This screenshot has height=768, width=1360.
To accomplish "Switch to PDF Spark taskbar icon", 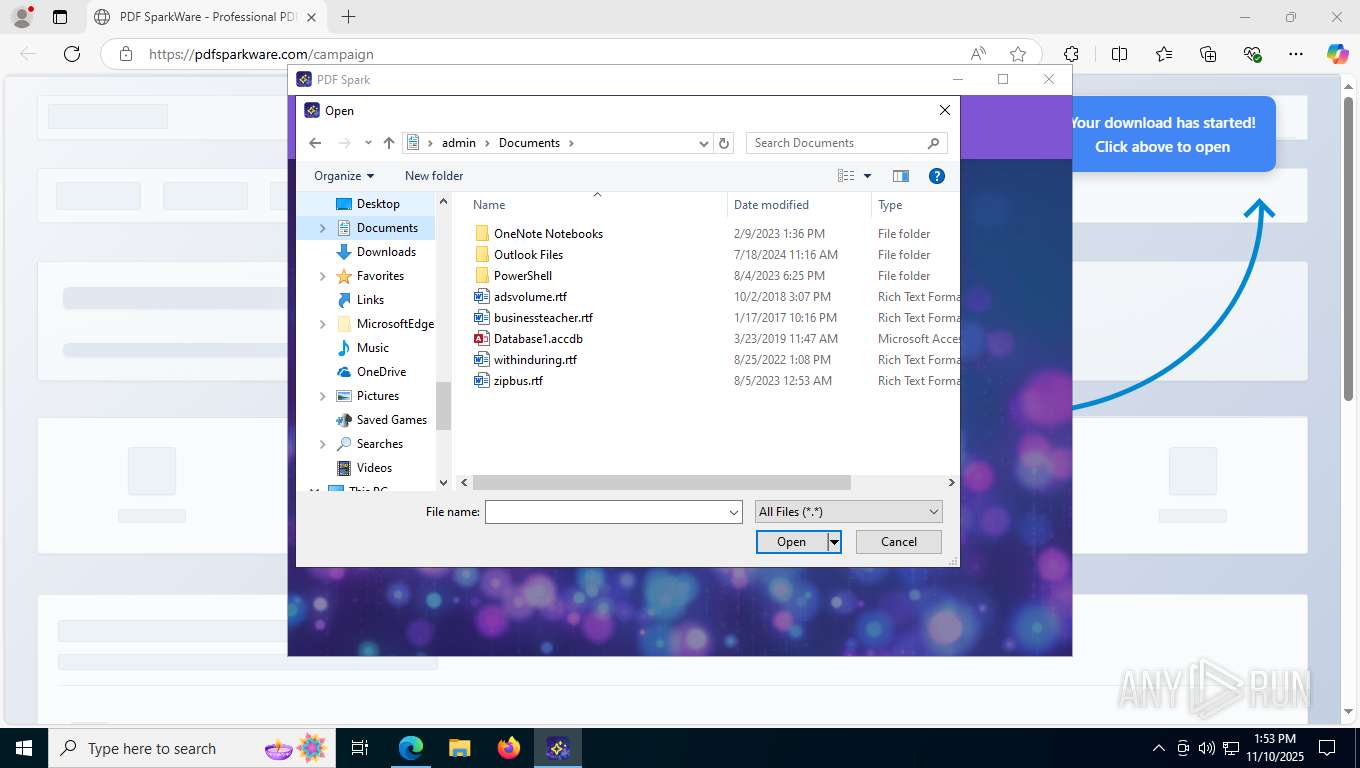I will 558,748.
